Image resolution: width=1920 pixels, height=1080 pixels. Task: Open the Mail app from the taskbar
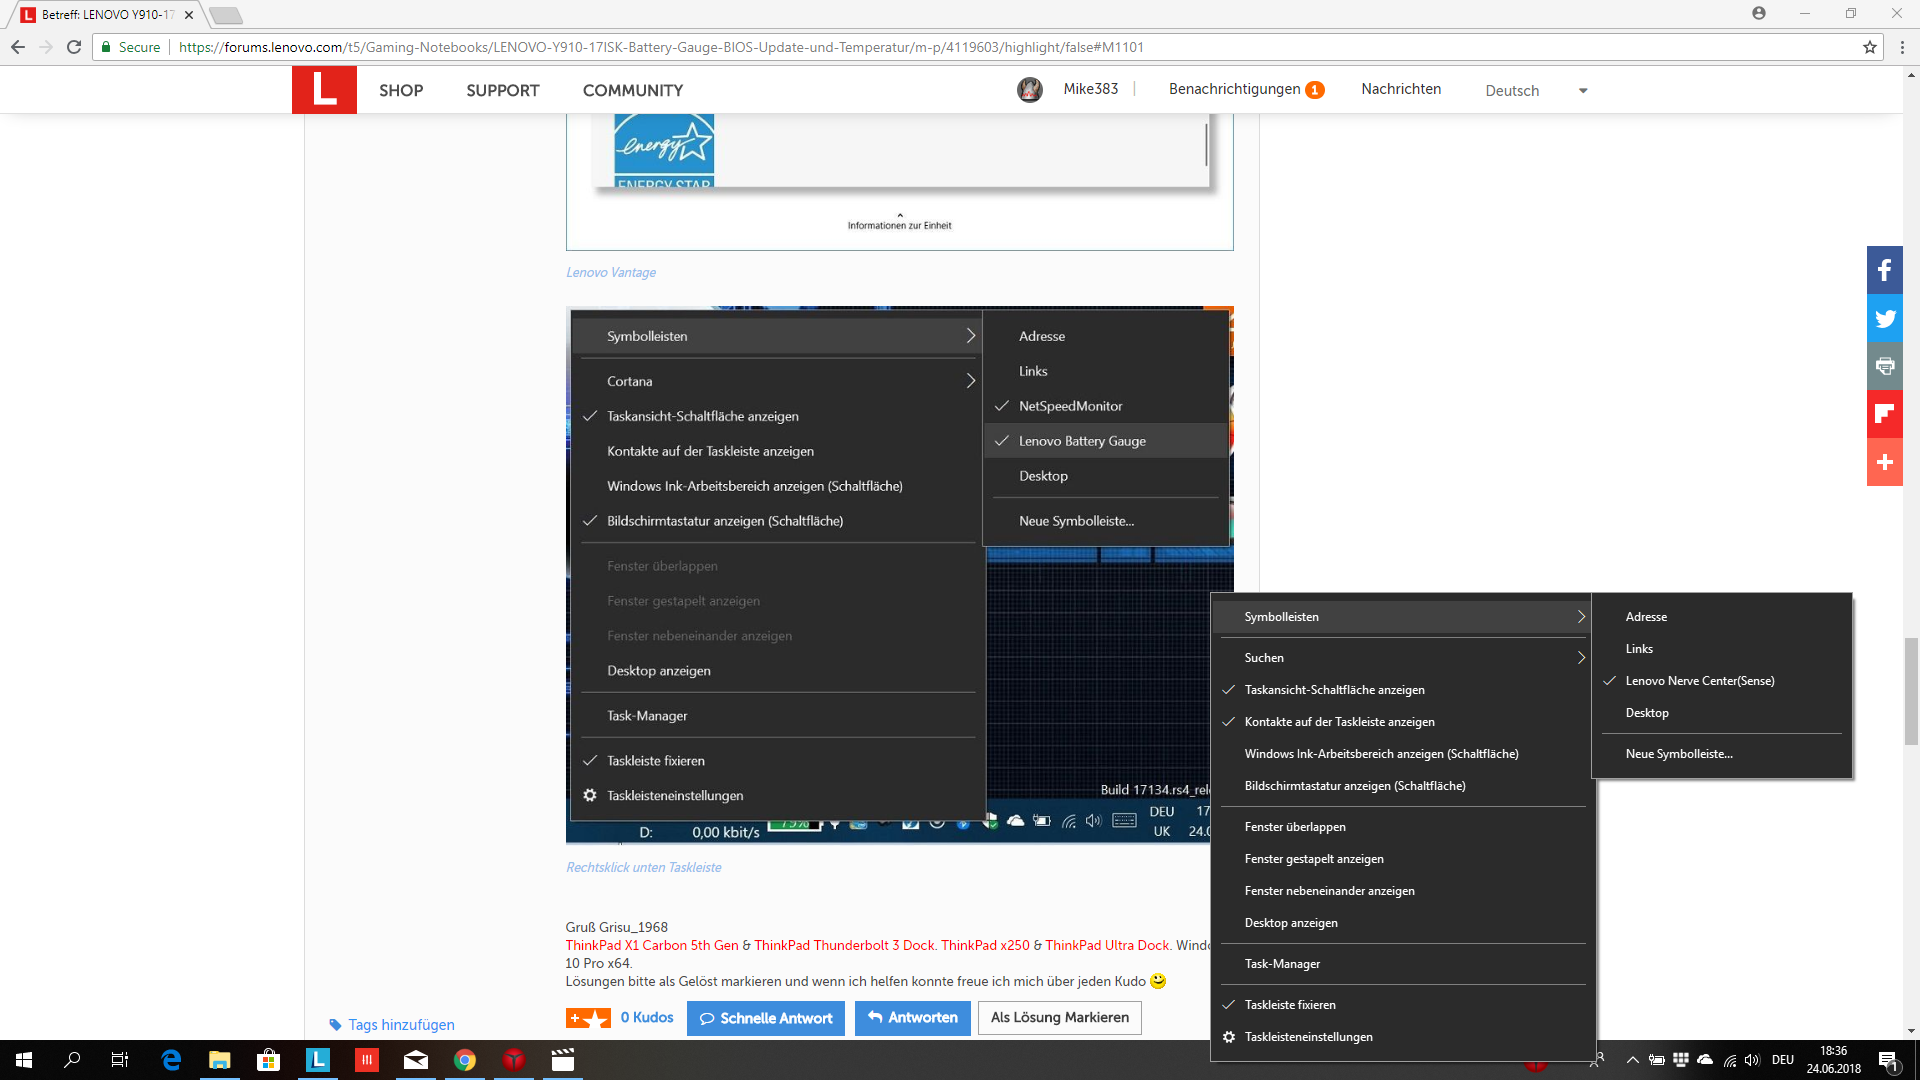(x=416, y=1060)
